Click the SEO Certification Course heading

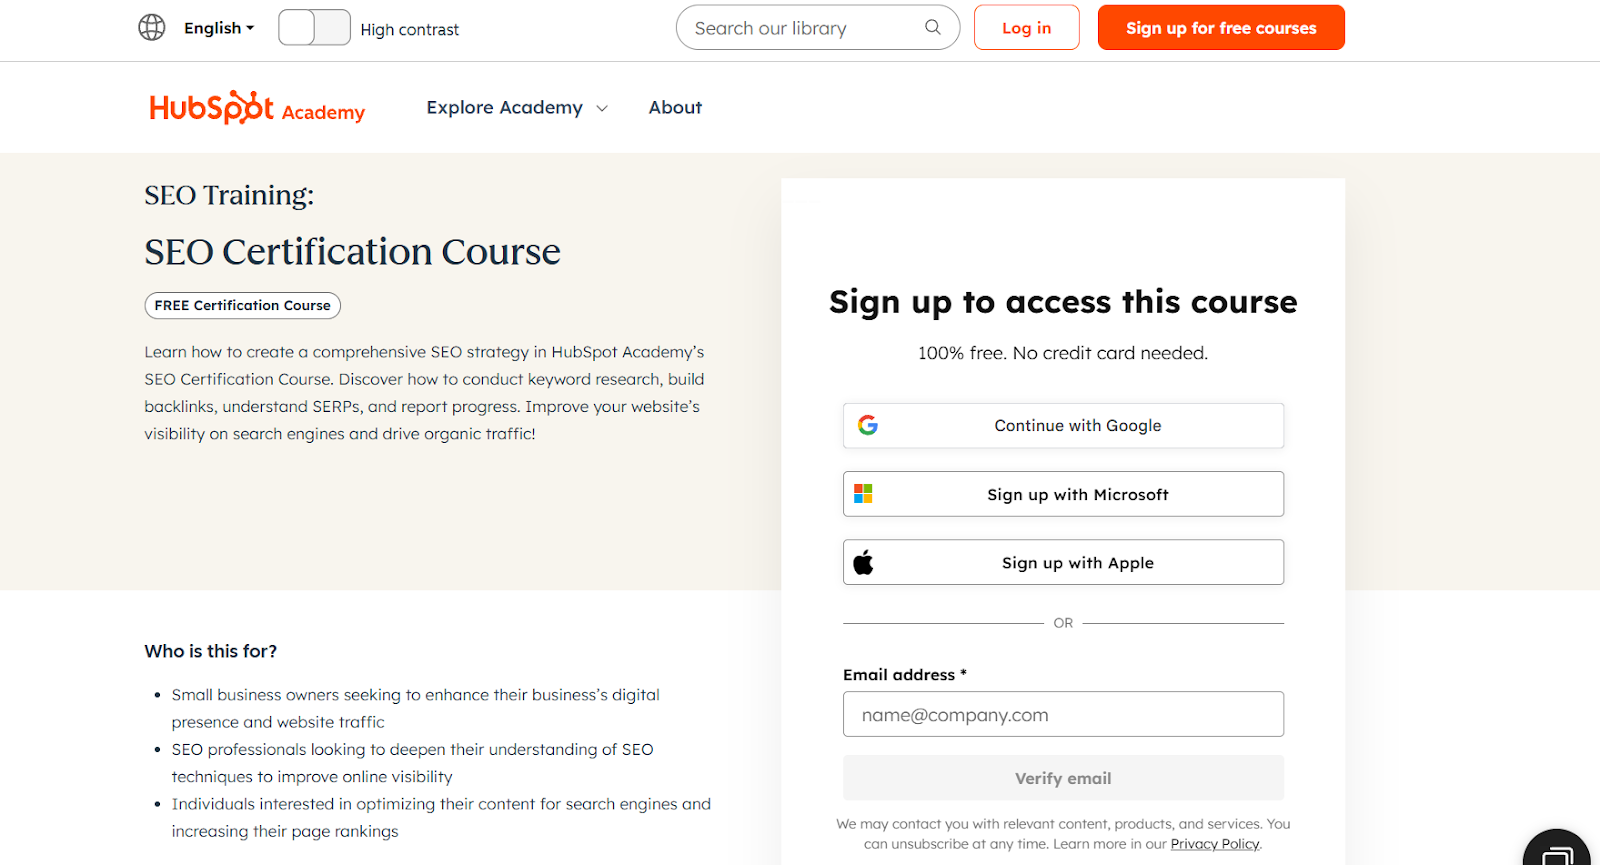coord(352,252)
